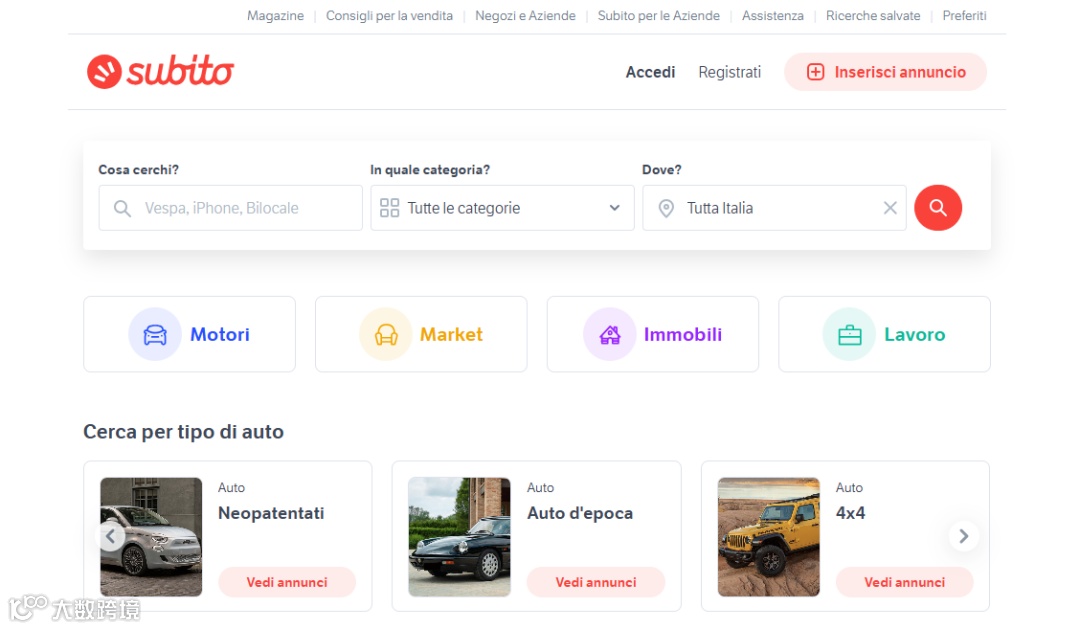Image resolution: width=1080 pixels, height=629 pixels.
Task: Click Accedi to log in
Action: (x=650, y=72)
